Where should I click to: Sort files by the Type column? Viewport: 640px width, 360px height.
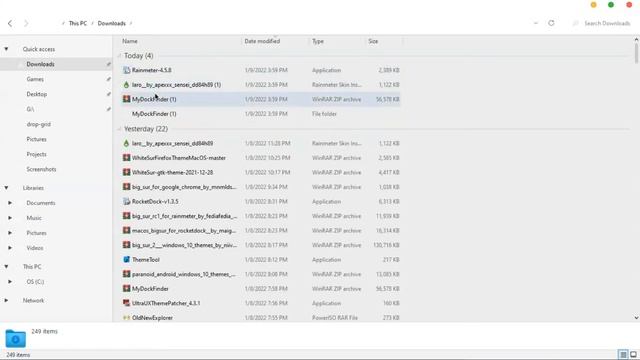(x=318, y=41)
